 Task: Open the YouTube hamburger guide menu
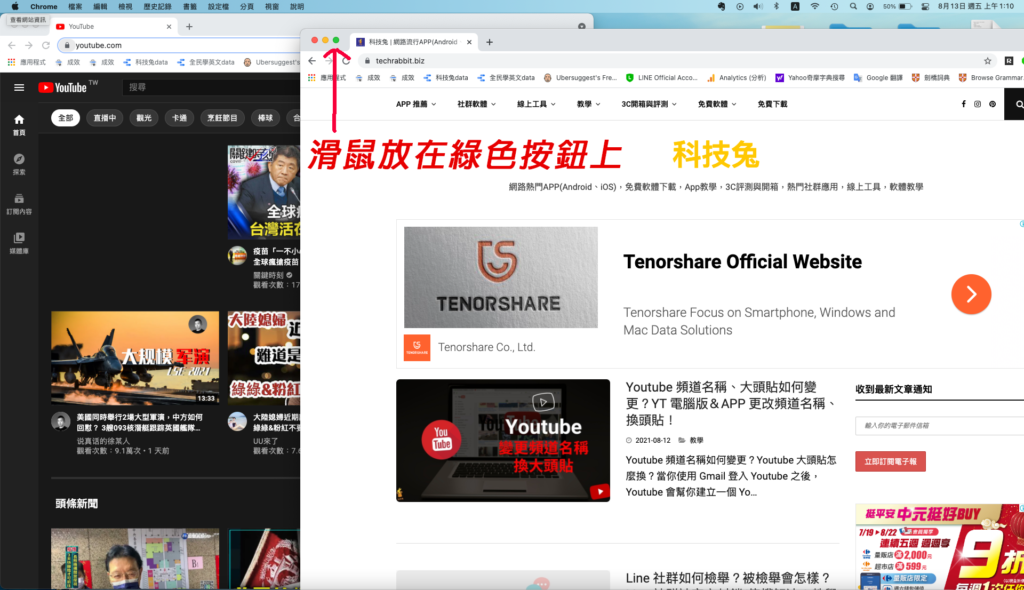pos(19,88)
